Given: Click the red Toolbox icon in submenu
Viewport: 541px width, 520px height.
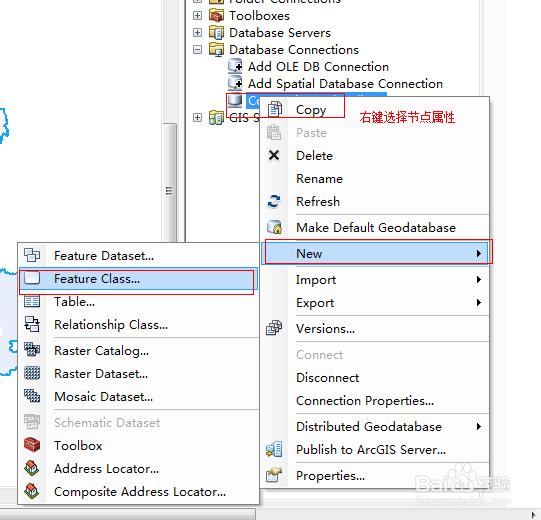Looking at the screenshot, I should [x=32, y=445].
